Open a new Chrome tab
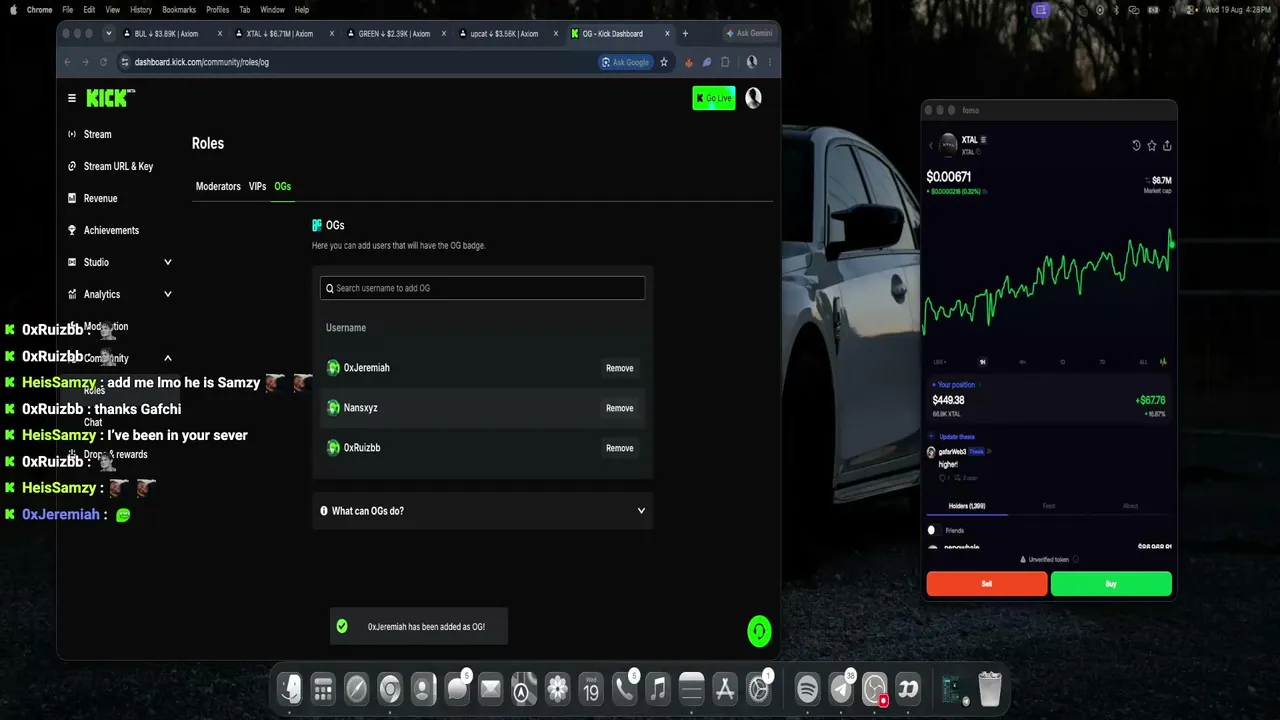The width and height of the screenshot is (1280, 720). click(x=685, y=33)
